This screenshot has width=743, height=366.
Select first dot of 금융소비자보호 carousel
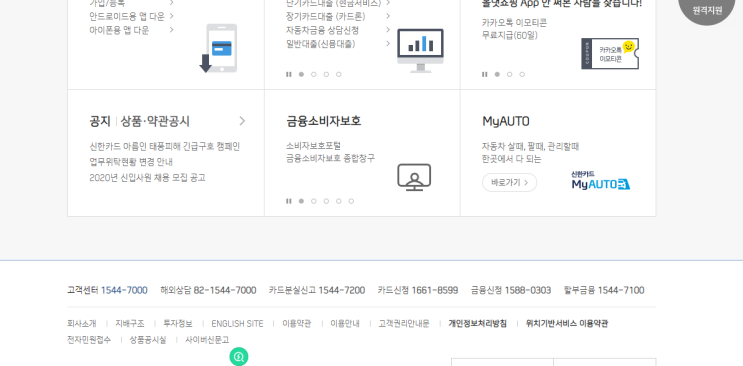point(301,201)
